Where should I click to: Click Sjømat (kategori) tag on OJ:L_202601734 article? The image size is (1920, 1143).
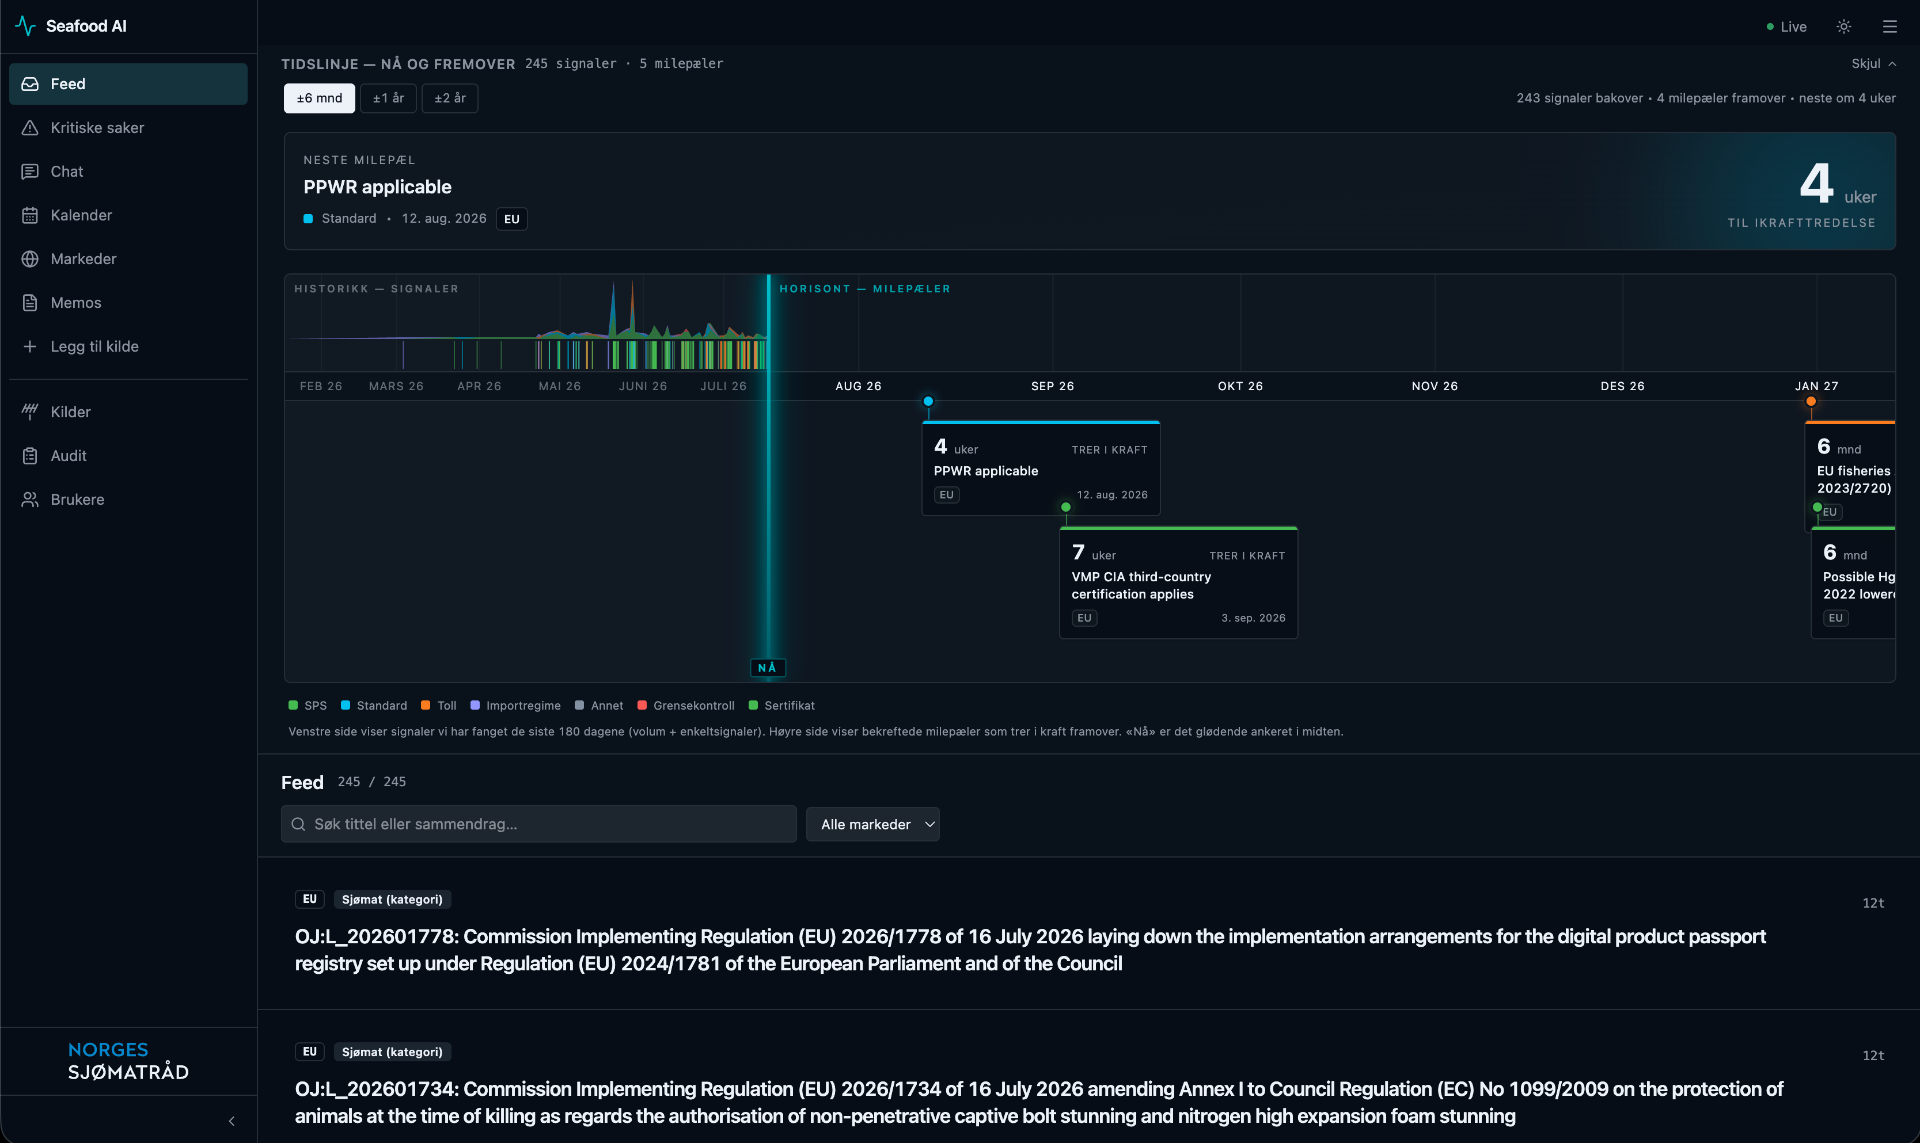(x=392, y=1052)
